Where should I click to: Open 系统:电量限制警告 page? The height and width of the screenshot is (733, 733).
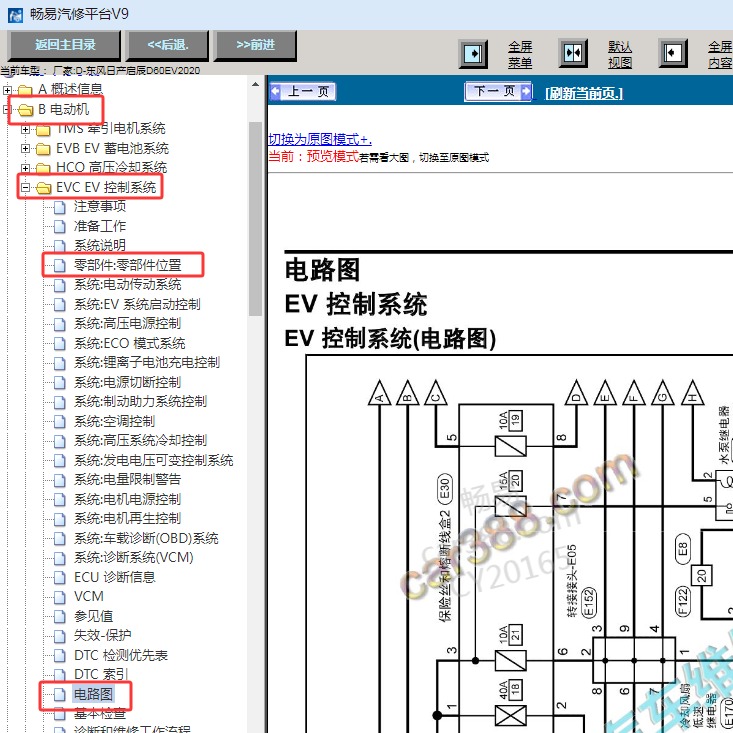click(x=127, y=479)
